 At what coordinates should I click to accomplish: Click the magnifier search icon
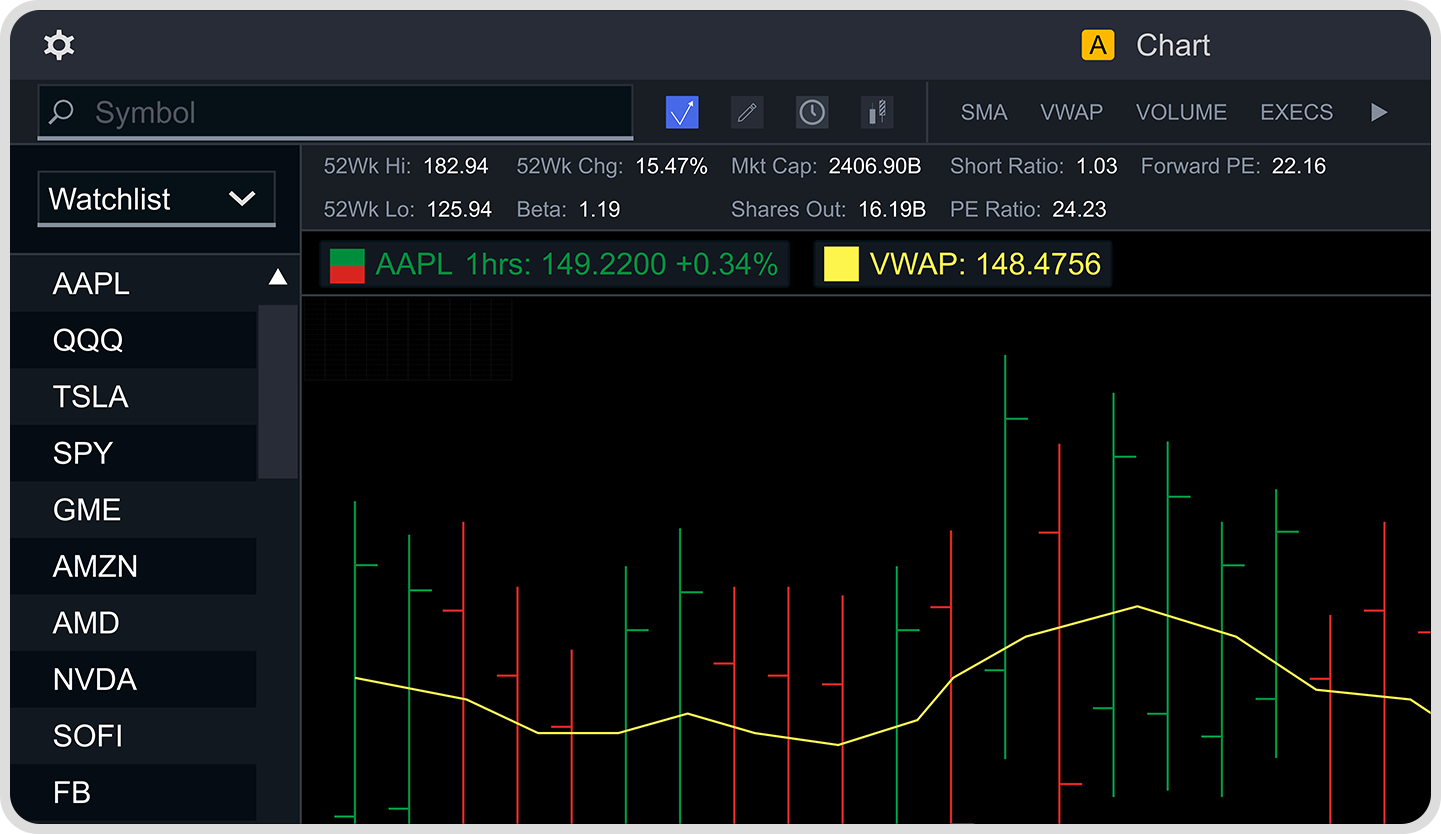(x=62, y=112)
